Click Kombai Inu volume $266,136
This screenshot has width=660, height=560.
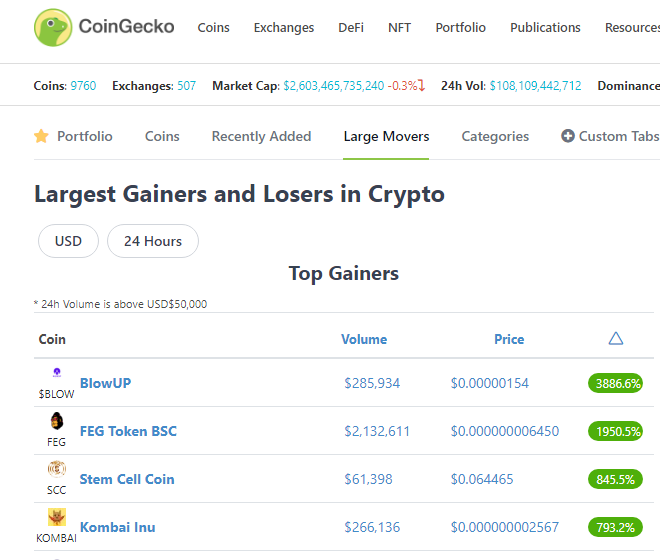click(x=372, y=527)
